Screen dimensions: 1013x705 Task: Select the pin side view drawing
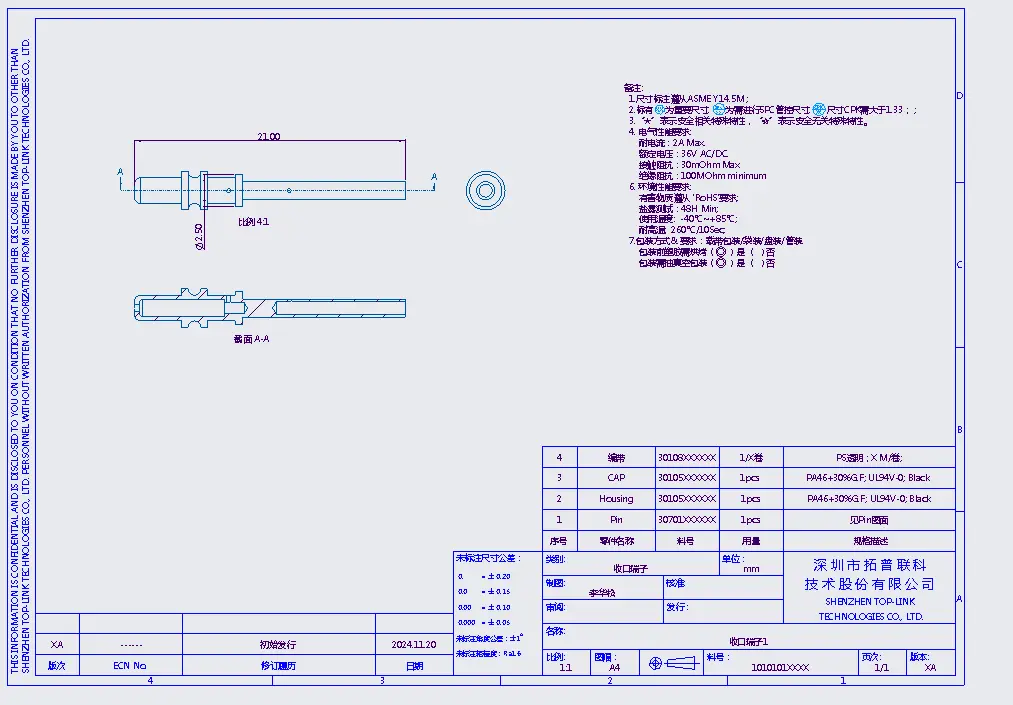(268, 187)
